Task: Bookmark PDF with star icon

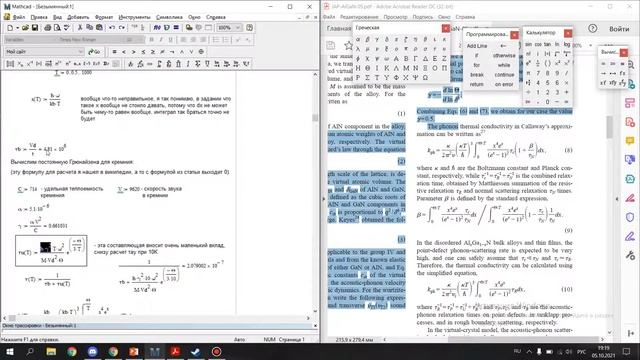Action: (348, 46)
